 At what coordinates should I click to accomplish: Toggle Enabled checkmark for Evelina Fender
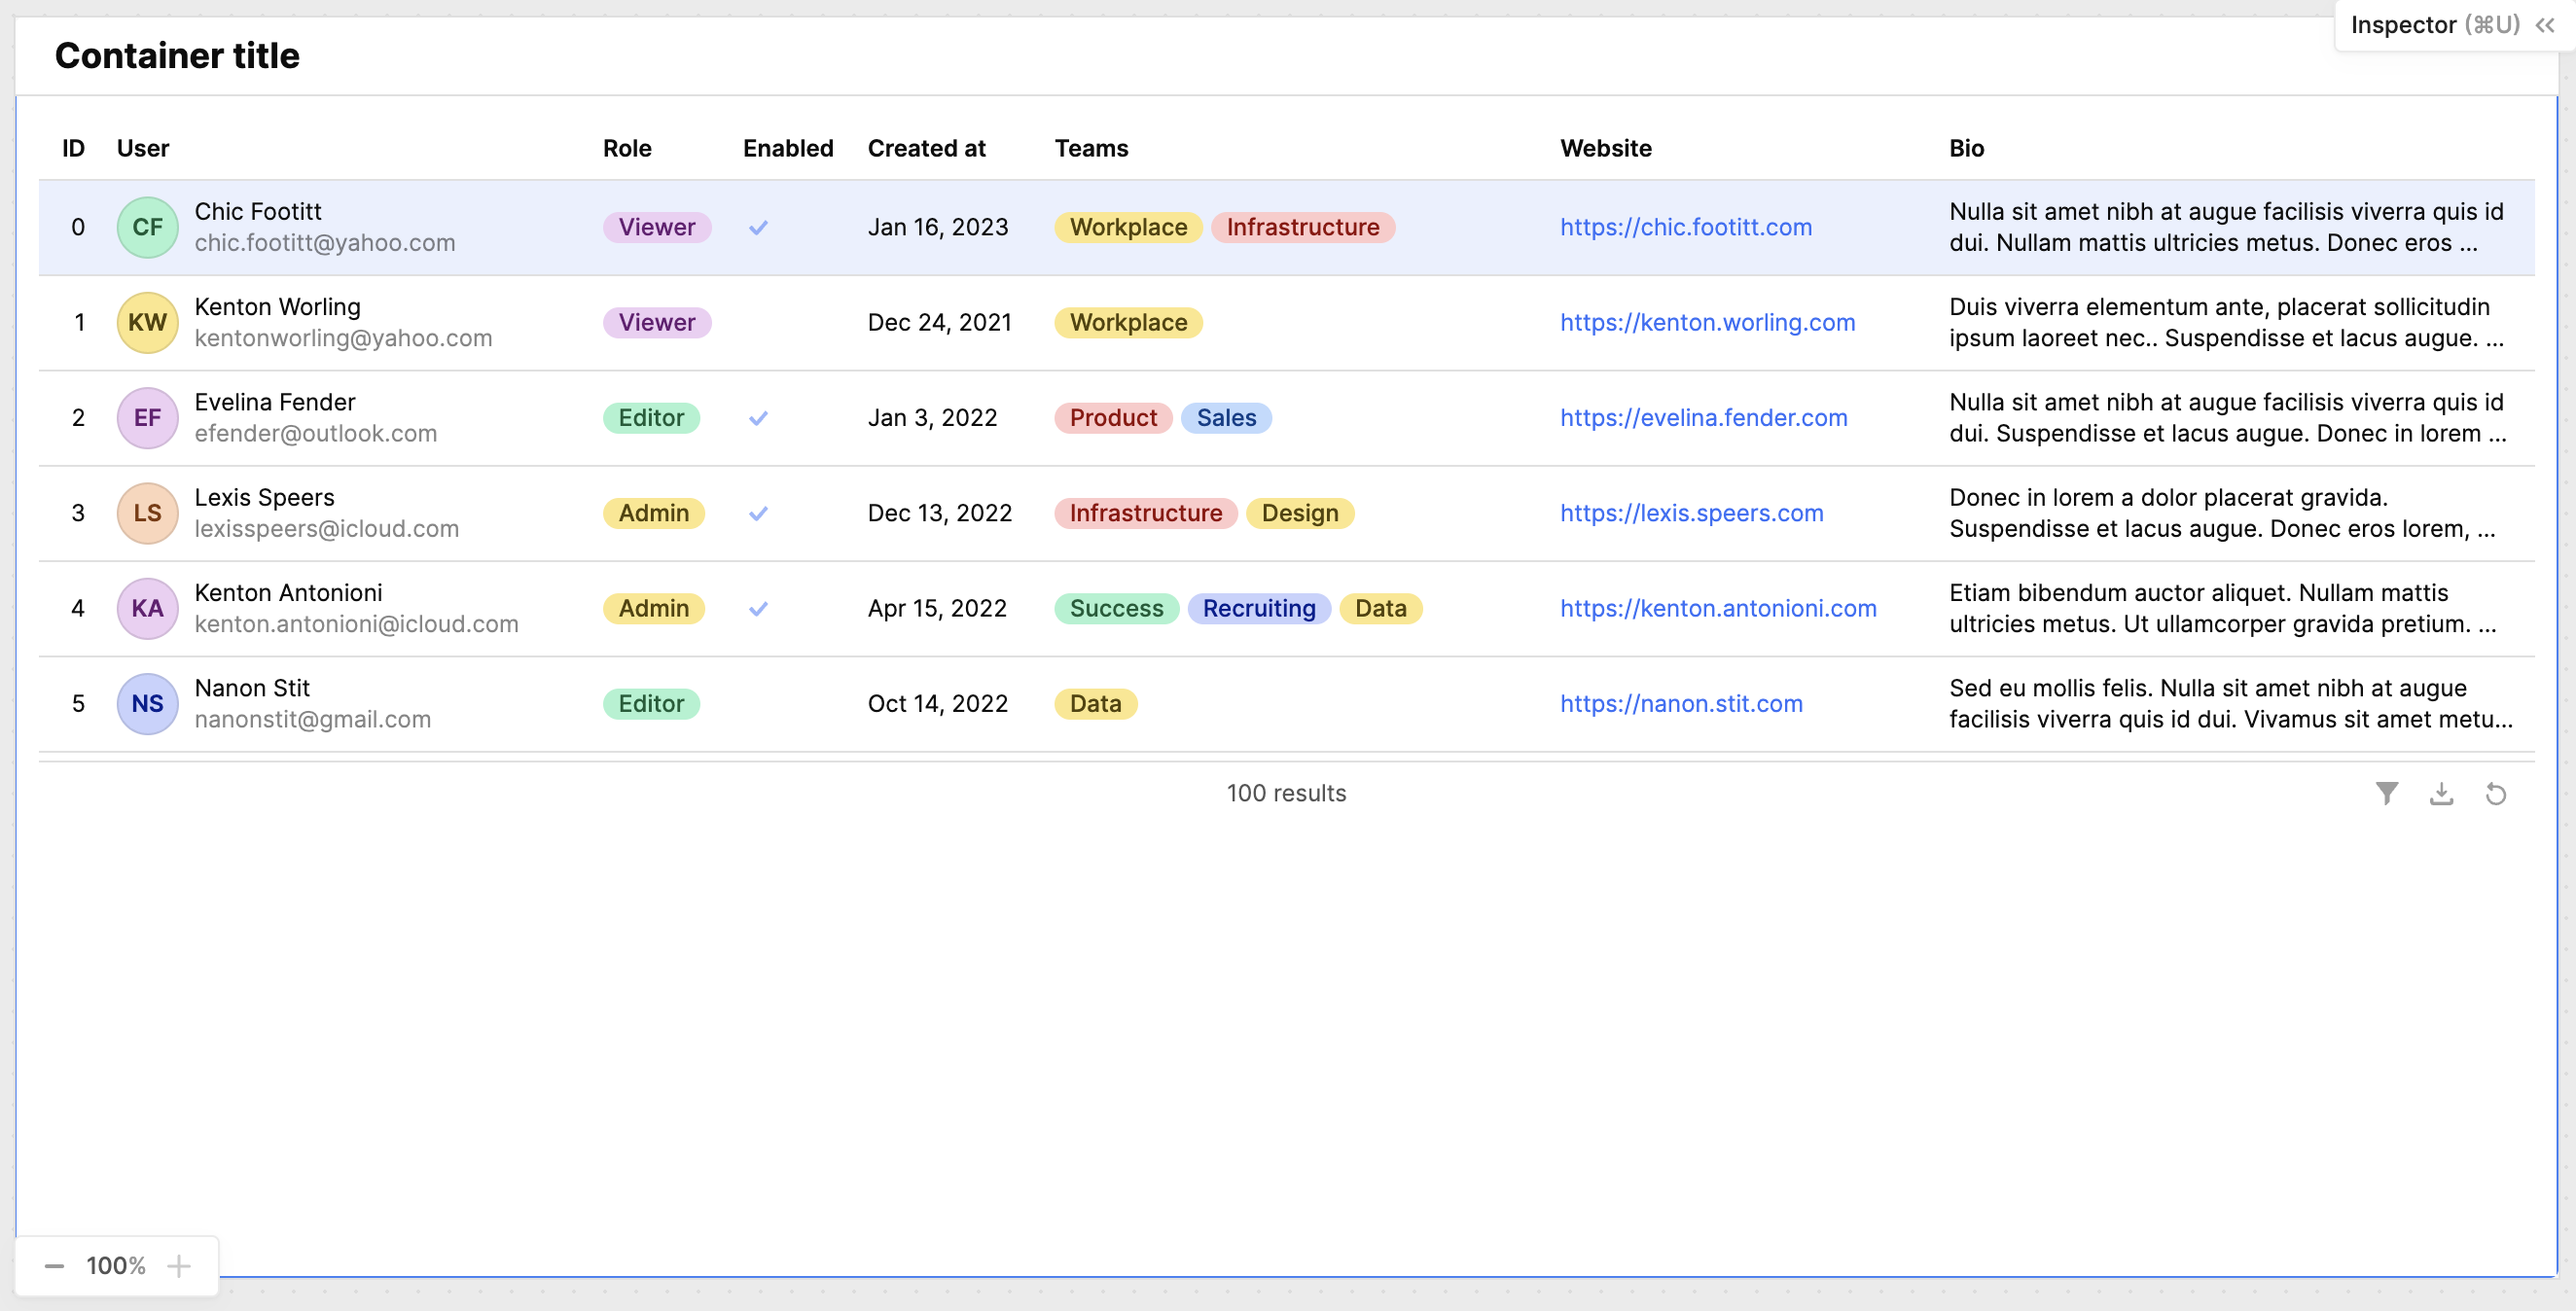tap(758, 418)
